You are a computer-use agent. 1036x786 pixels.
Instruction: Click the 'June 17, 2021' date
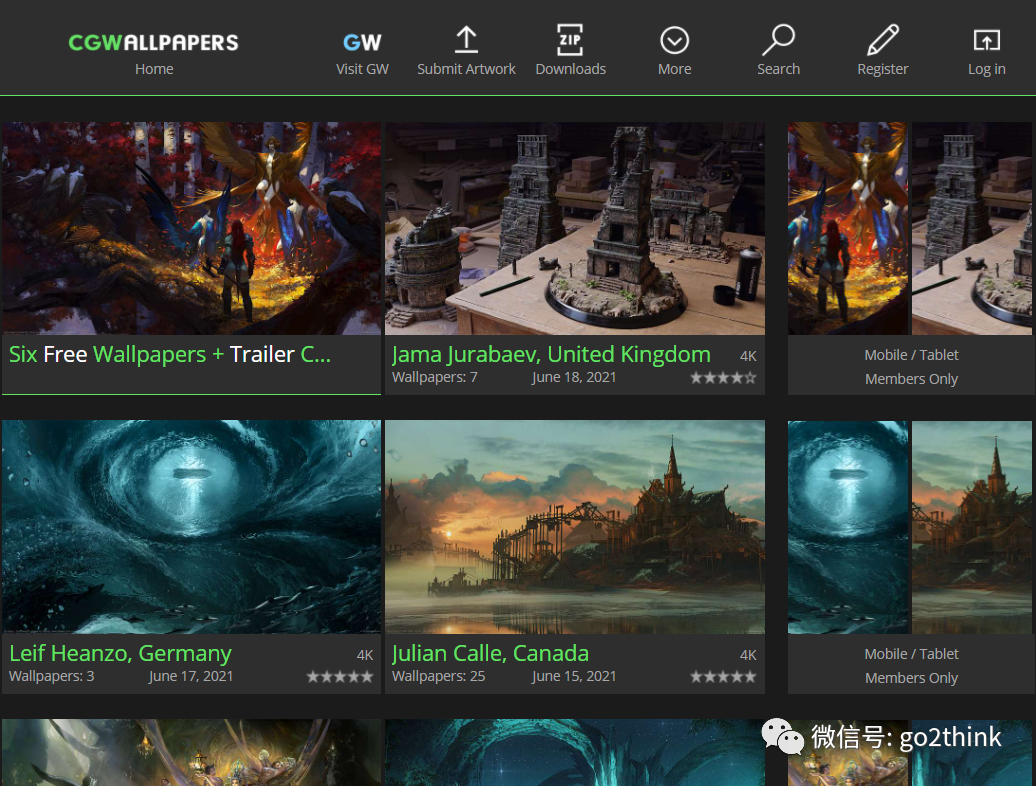coord(190,676)
